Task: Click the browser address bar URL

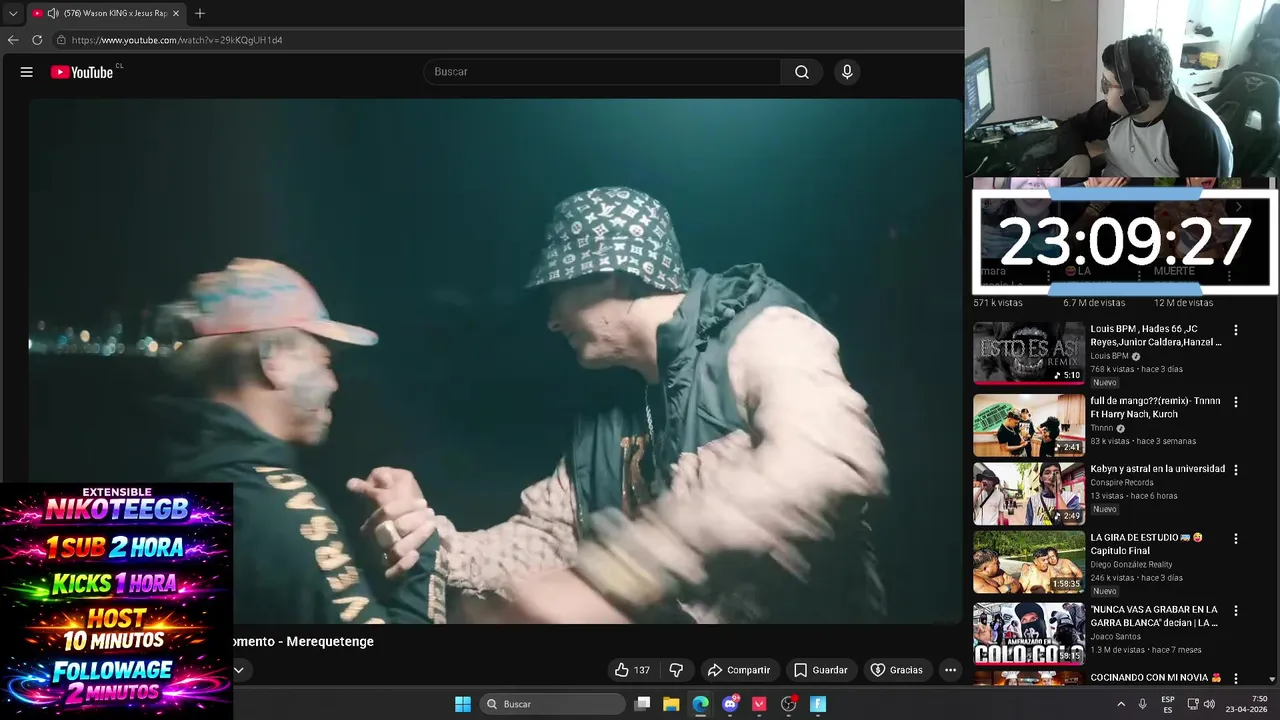Action: coord(177,40)
